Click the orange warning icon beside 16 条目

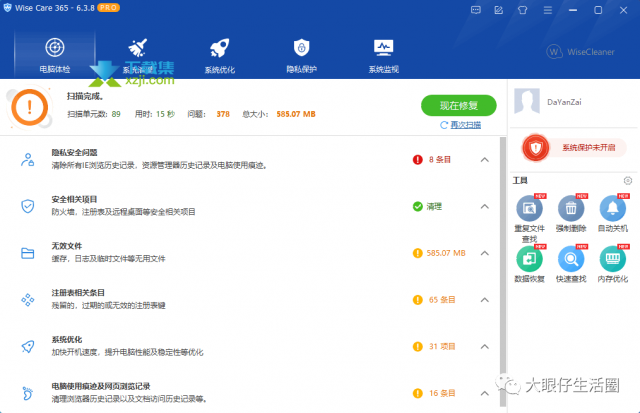(418, 393)
